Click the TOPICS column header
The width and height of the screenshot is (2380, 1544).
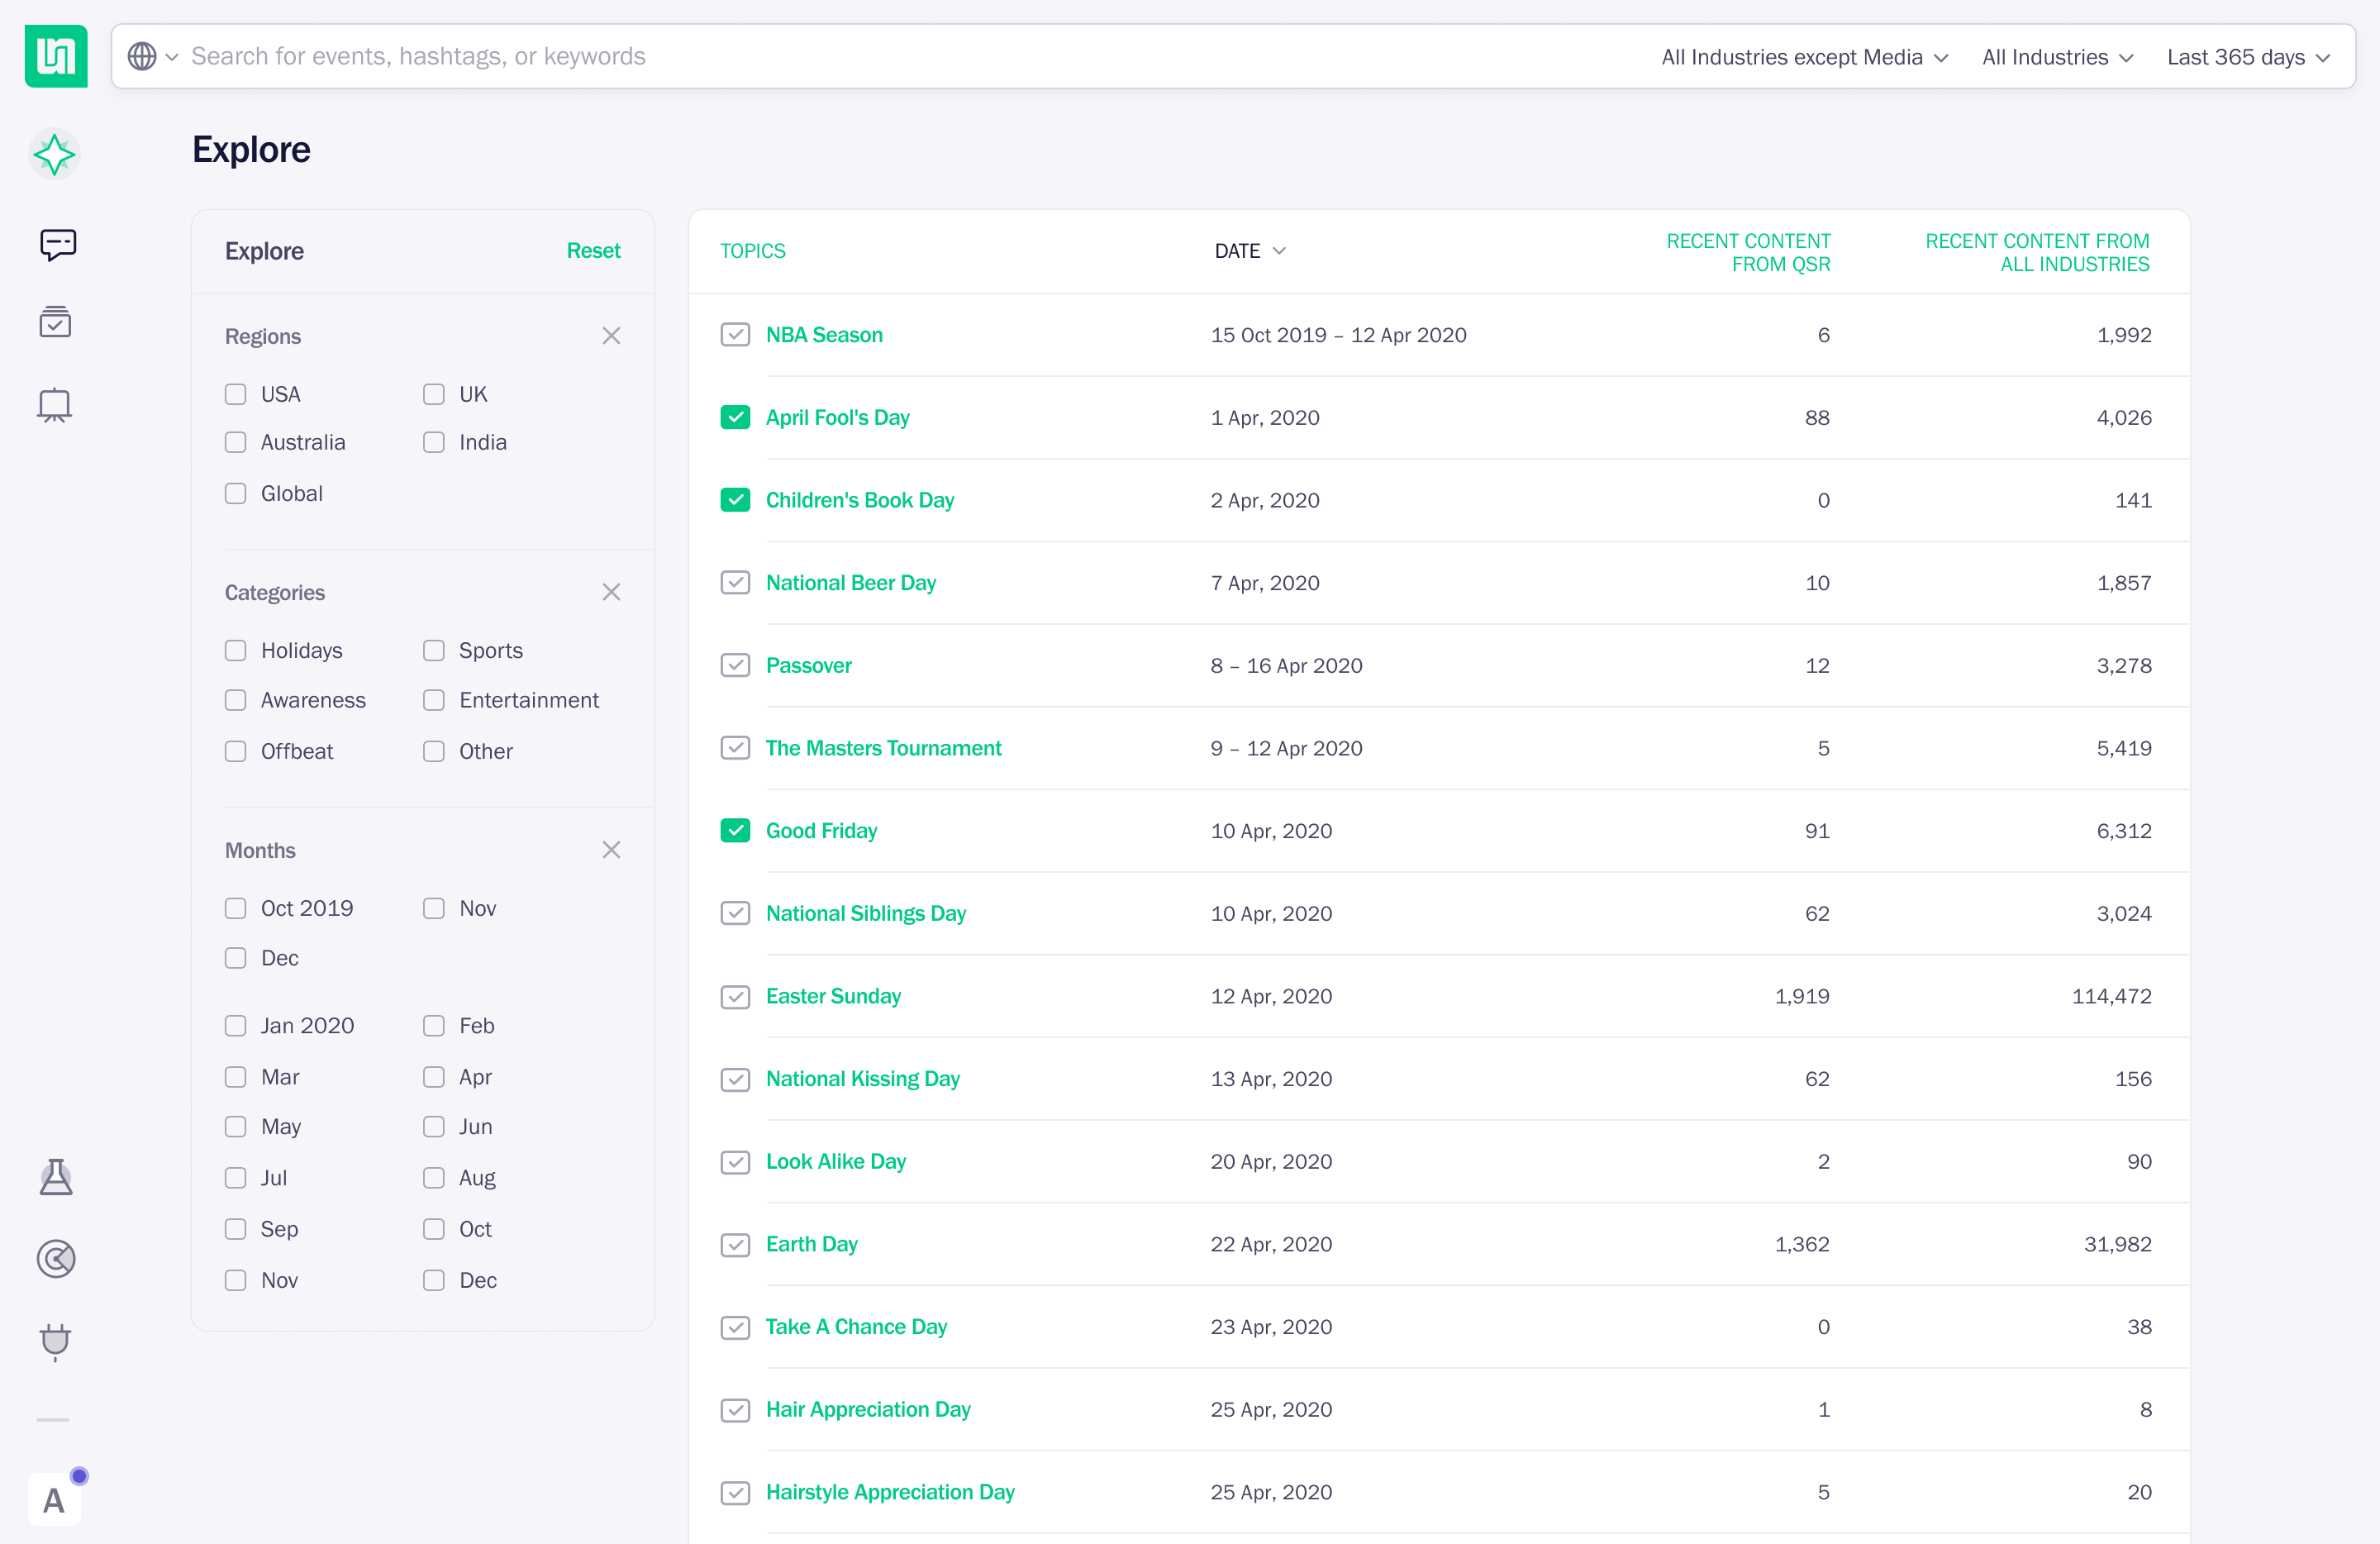pyautogui.click(x=752, y=251)
